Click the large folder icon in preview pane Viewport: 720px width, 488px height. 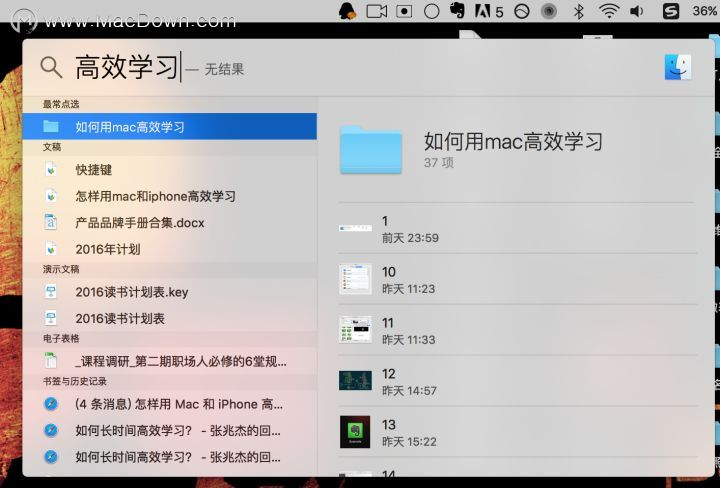click(371, 150)
